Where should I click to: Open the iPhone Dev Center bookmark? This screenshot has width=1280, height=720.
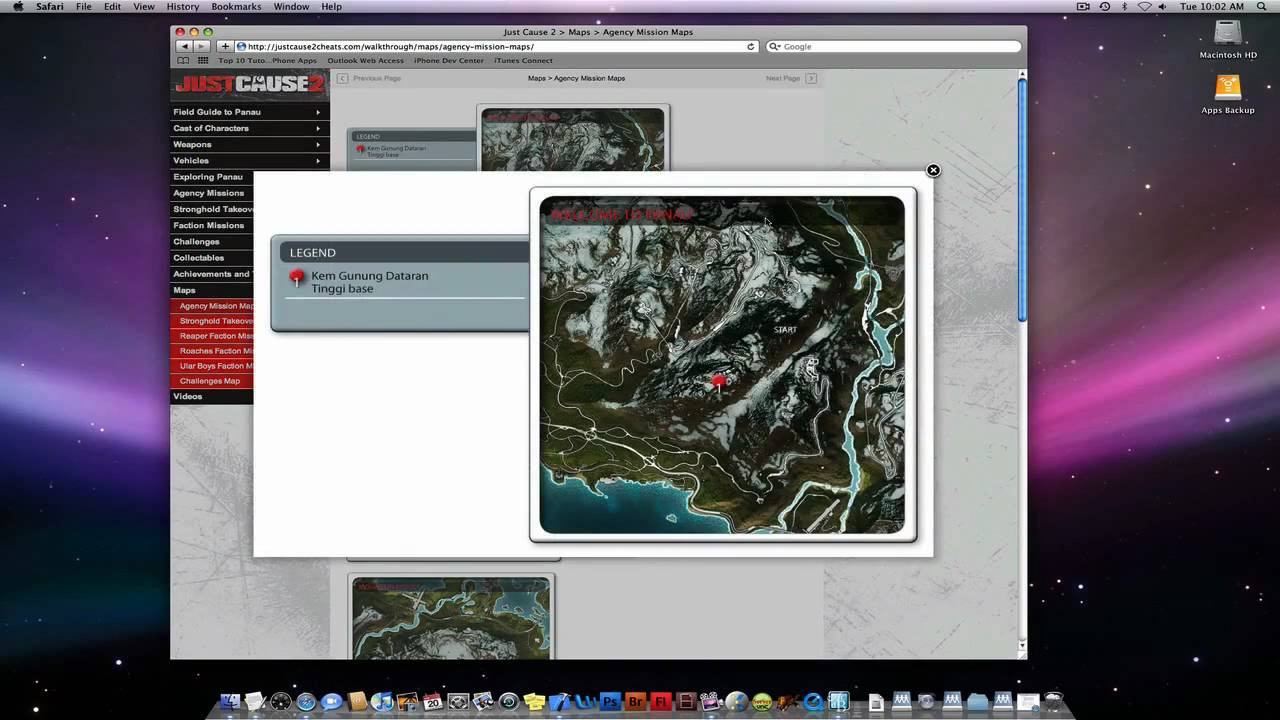pyautogui.click(x=449, y=60)
